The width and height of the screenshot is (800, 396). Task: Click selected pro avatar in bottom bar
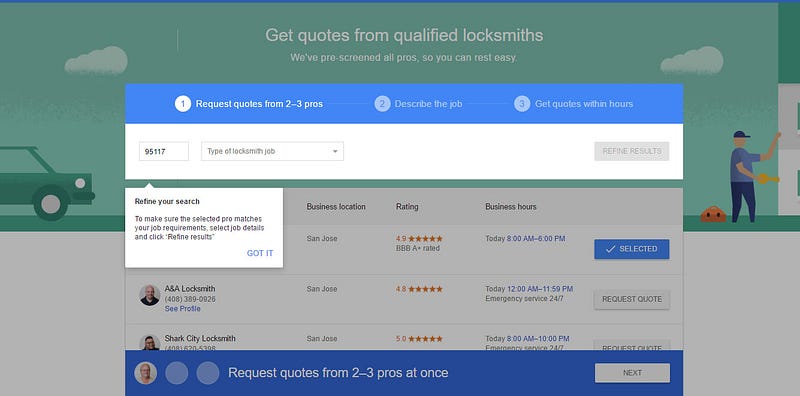coord(145,373)
